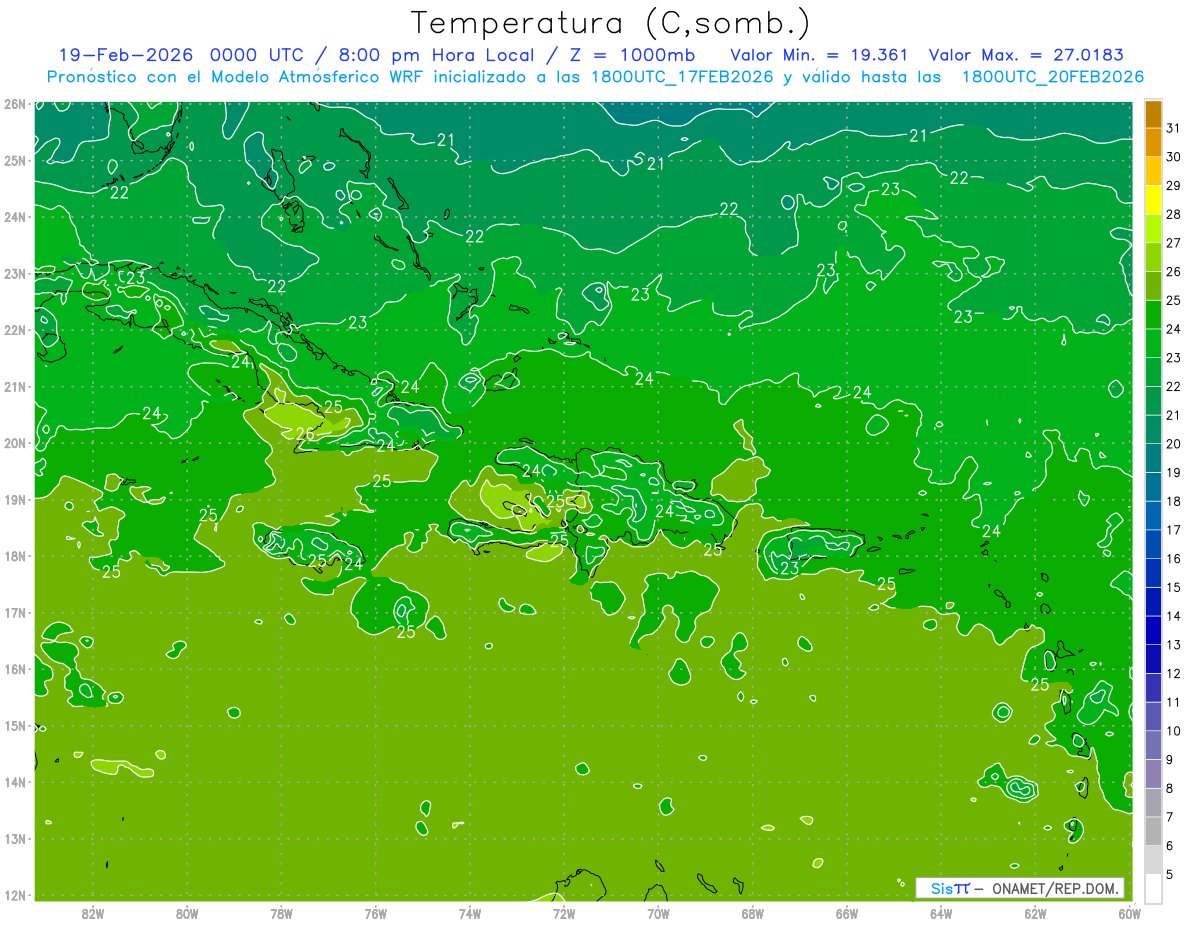Click the yellow color bar segment above 28

point(1153,200)
